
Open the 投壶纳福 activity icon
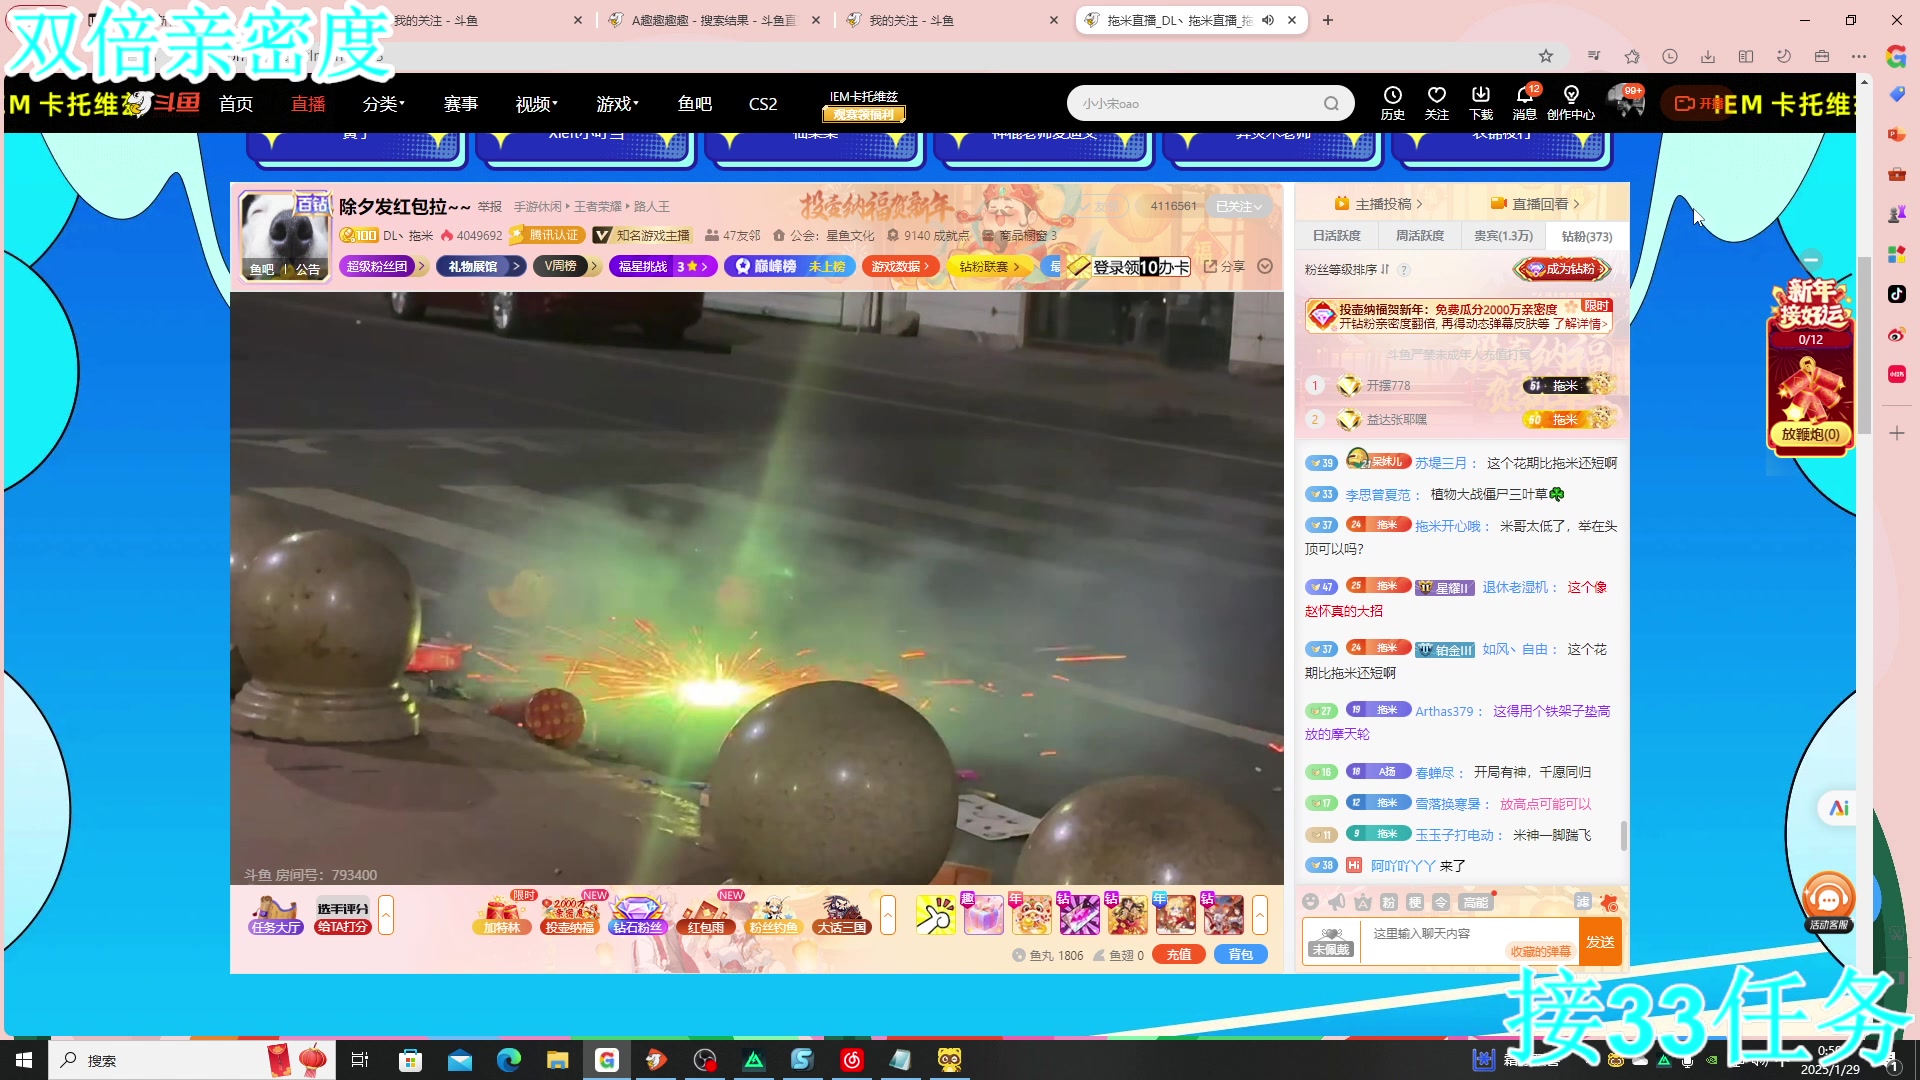[x=569, y=915]
